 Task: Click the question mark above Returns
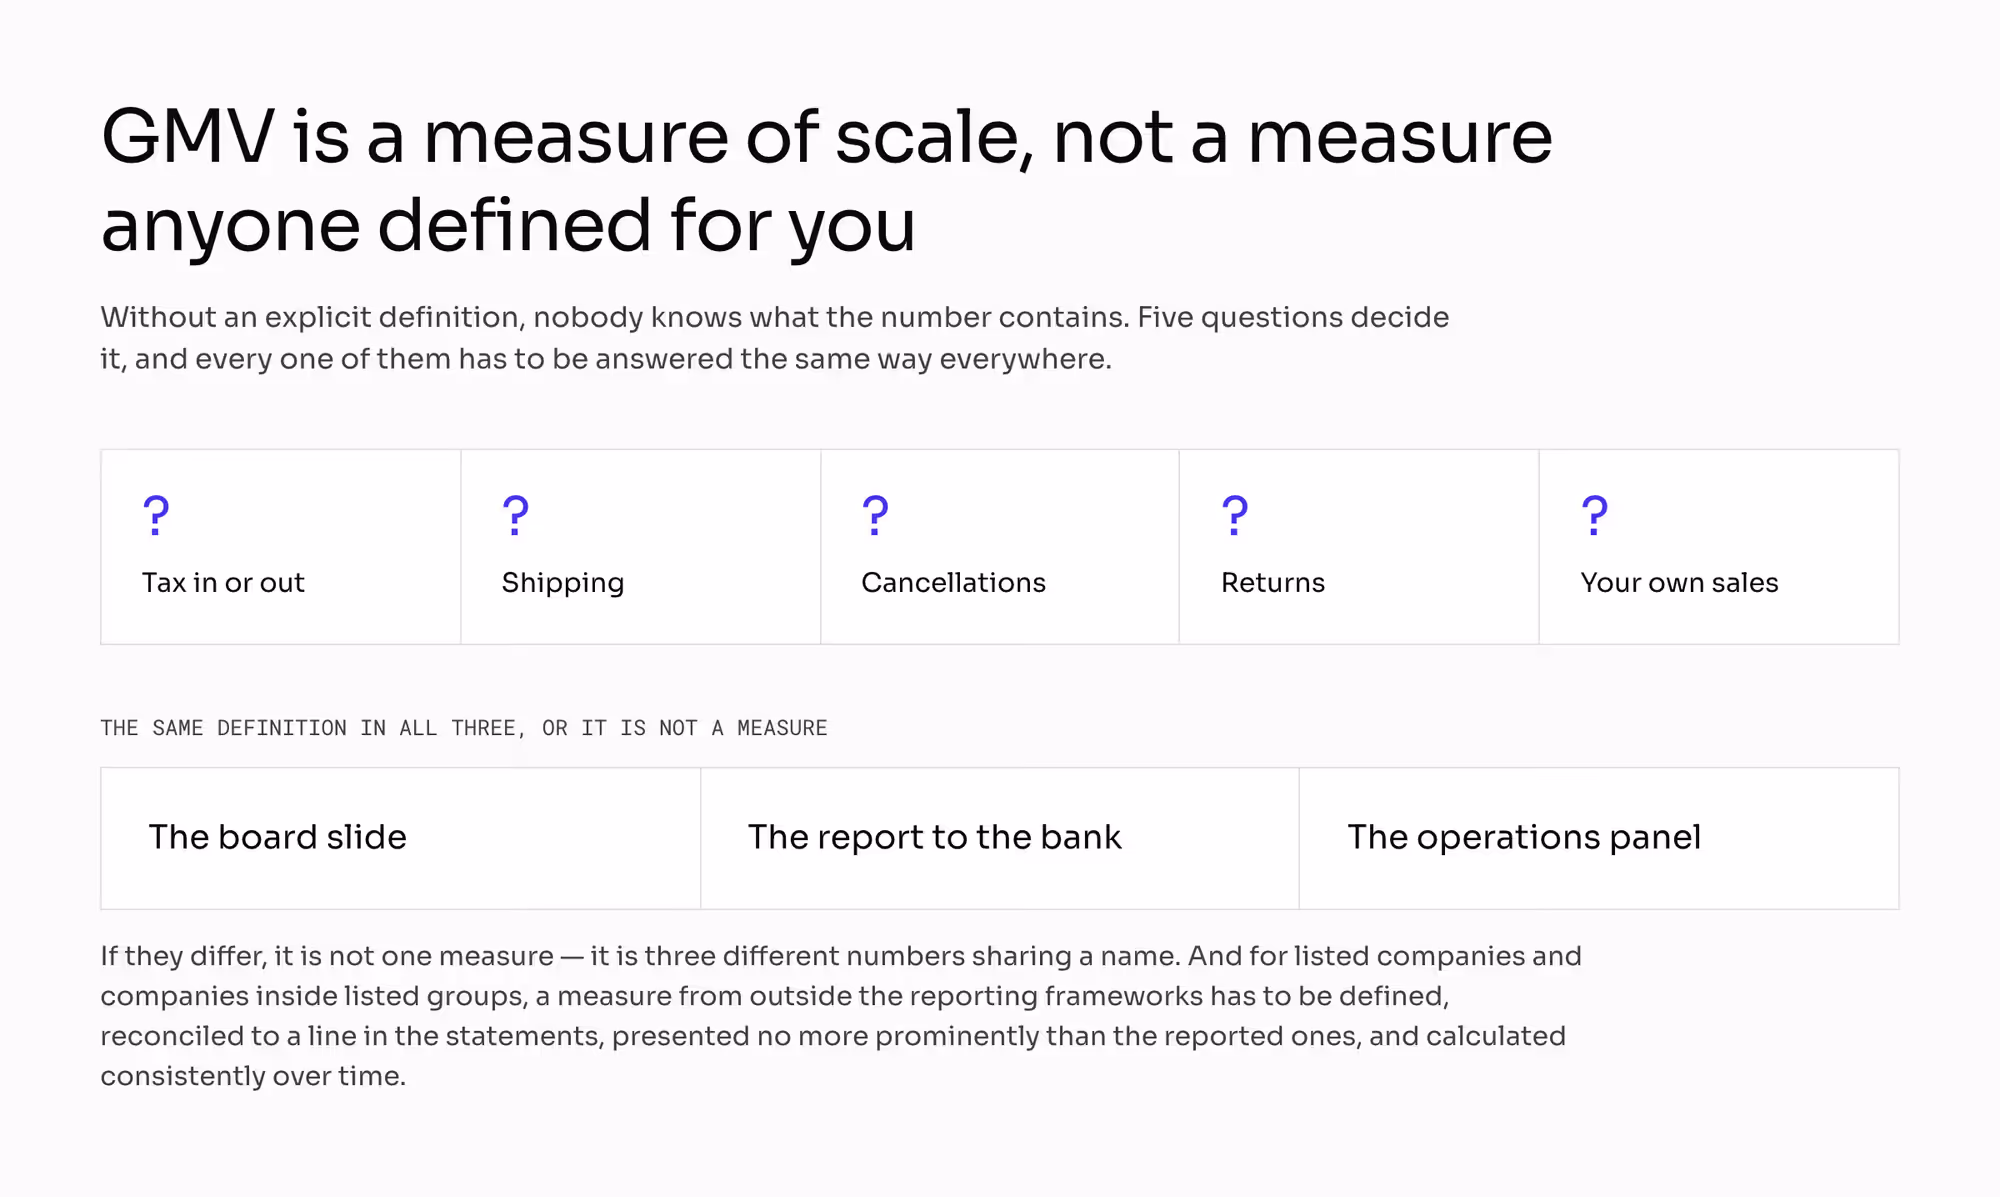tap(1236, 516)
